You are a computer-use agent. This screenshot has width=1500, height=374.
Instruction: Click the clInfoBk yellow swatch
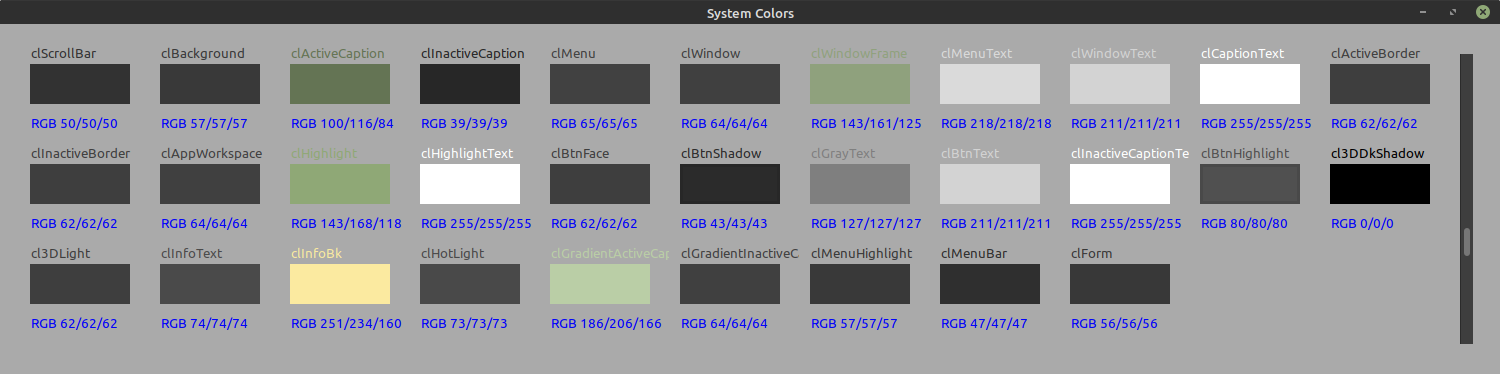(340, 284)
